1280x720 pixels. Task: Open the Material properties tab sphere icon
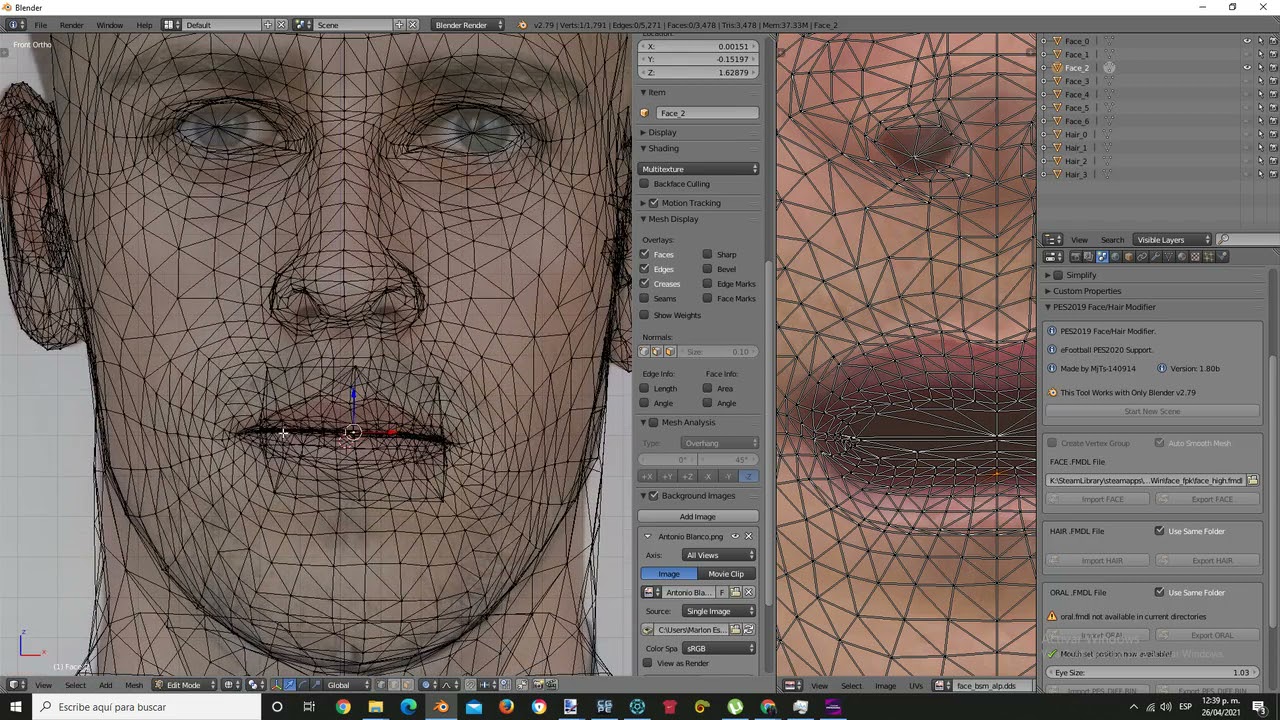pos(1182,256)
